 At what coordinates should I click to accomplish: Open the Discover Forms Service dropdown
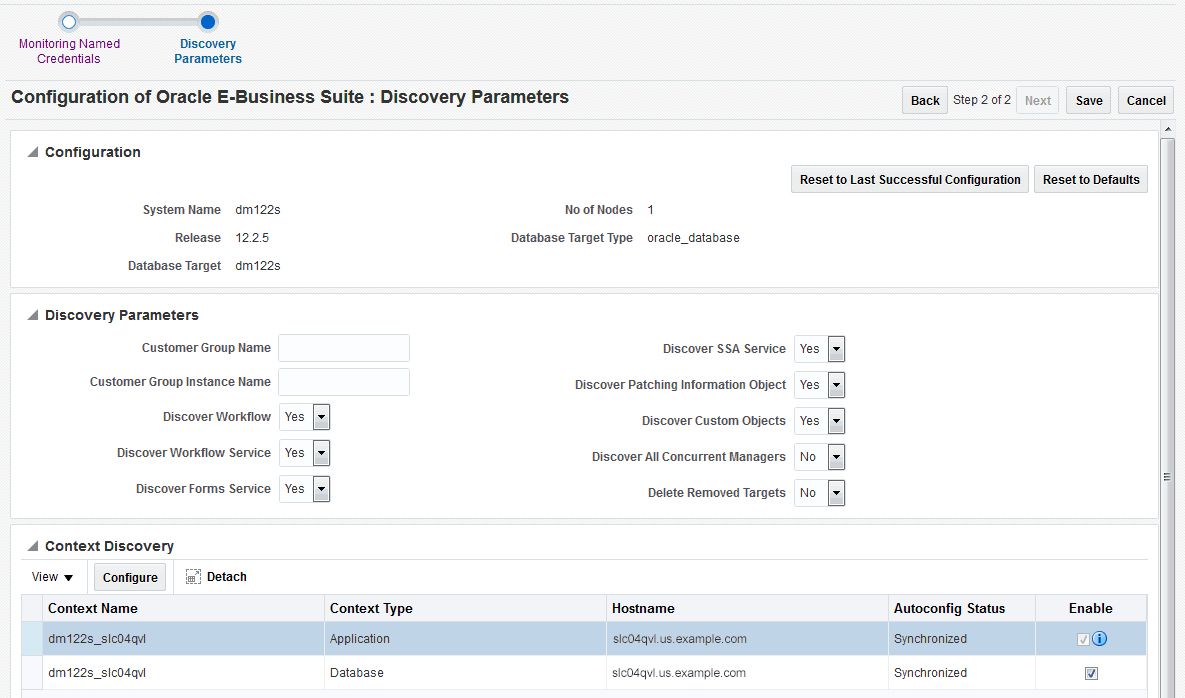321,490
